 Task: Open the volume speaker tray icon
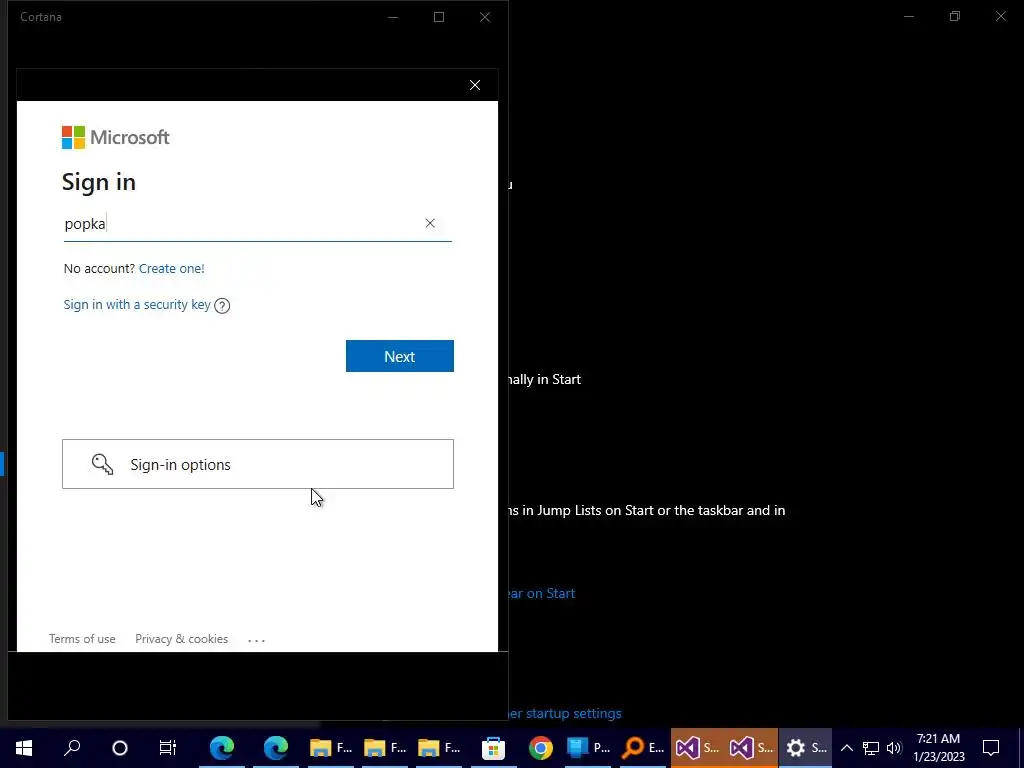[894, 748]
